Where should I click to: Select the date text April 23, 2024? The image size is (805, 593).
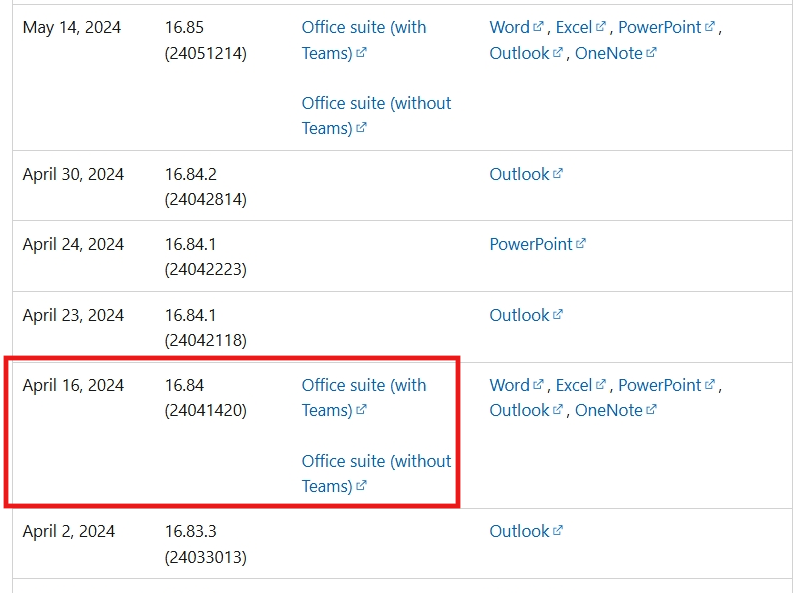(x=73, y=315)
